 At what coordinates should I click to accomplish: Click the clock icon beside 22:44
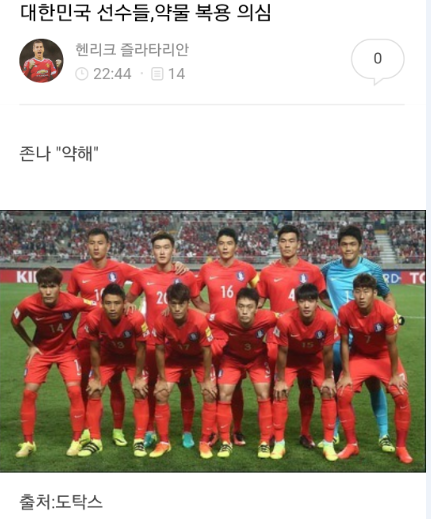coord(82,74)
